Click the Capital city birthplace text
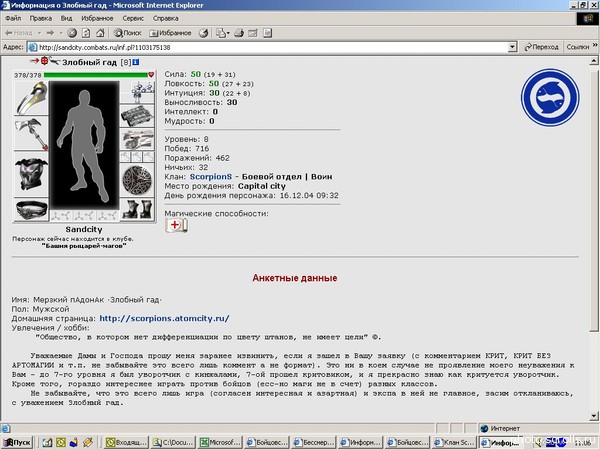This screenshot has height=450, width=600. tap(262, 186)
